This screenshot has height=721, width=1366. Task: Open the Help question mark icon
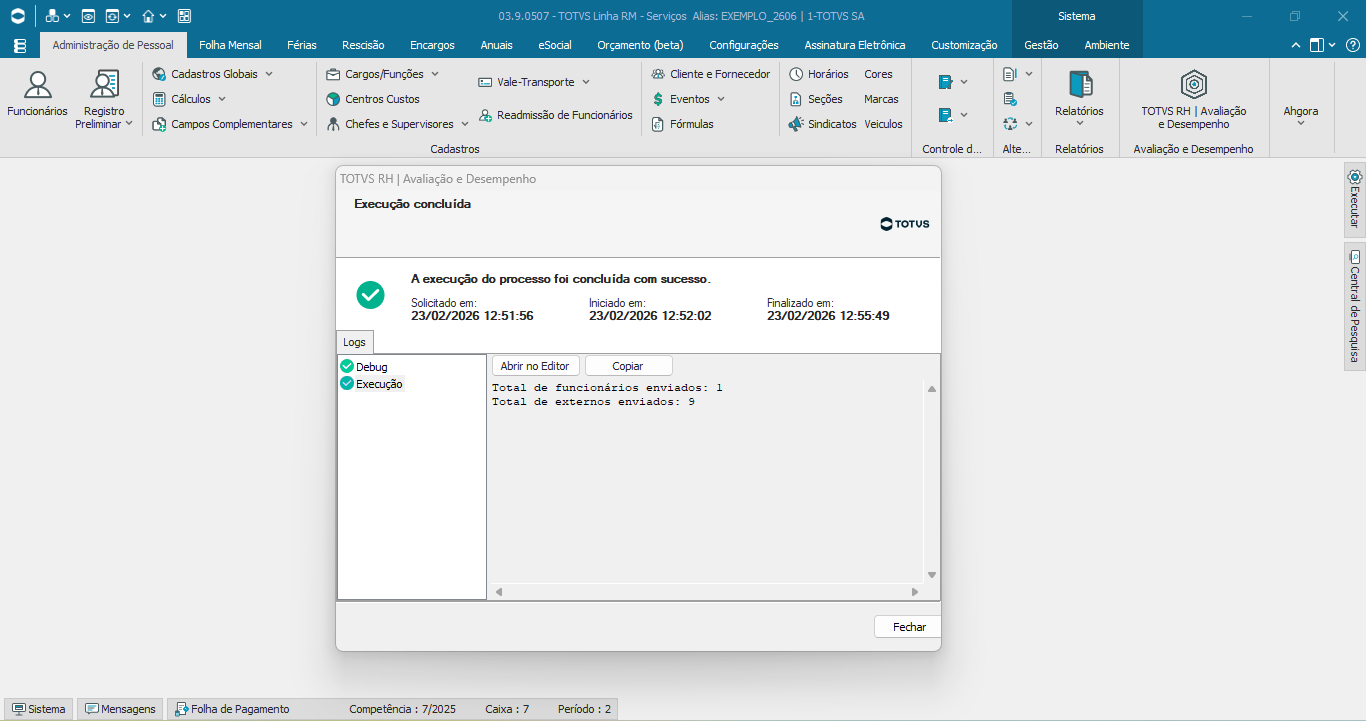[x=1351, y=45]
